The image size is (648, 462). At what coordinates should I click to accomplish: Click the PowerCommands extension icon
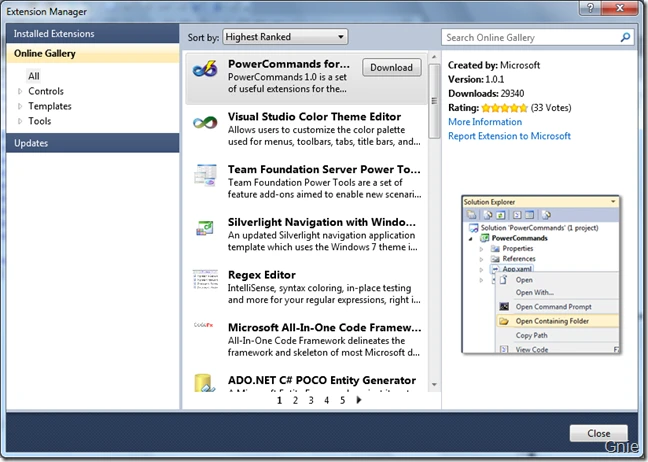tap(205, 70)
